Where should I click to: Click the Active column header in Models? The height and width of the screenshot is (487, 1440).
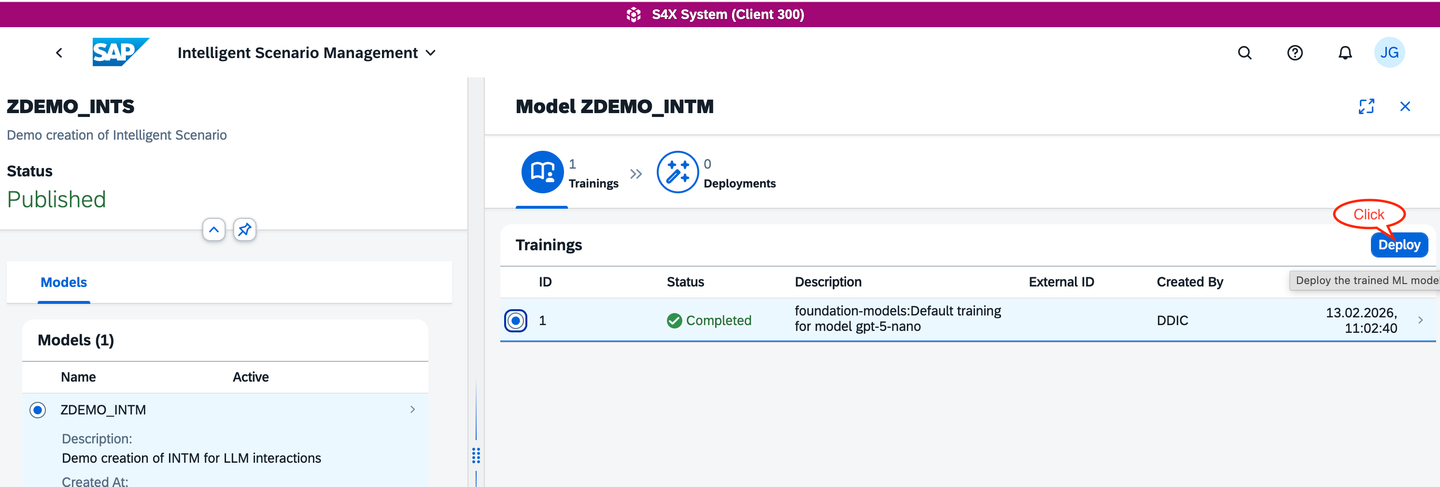point(251,377)
